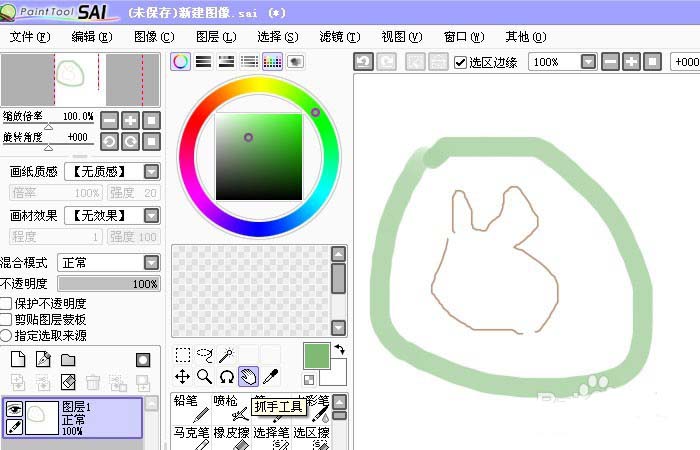Open the 100% zoom dropdown in toolbar
Image resolution: width=700 pixels, height=450 pixels.
pyautogui.click(x=589, y=62)
